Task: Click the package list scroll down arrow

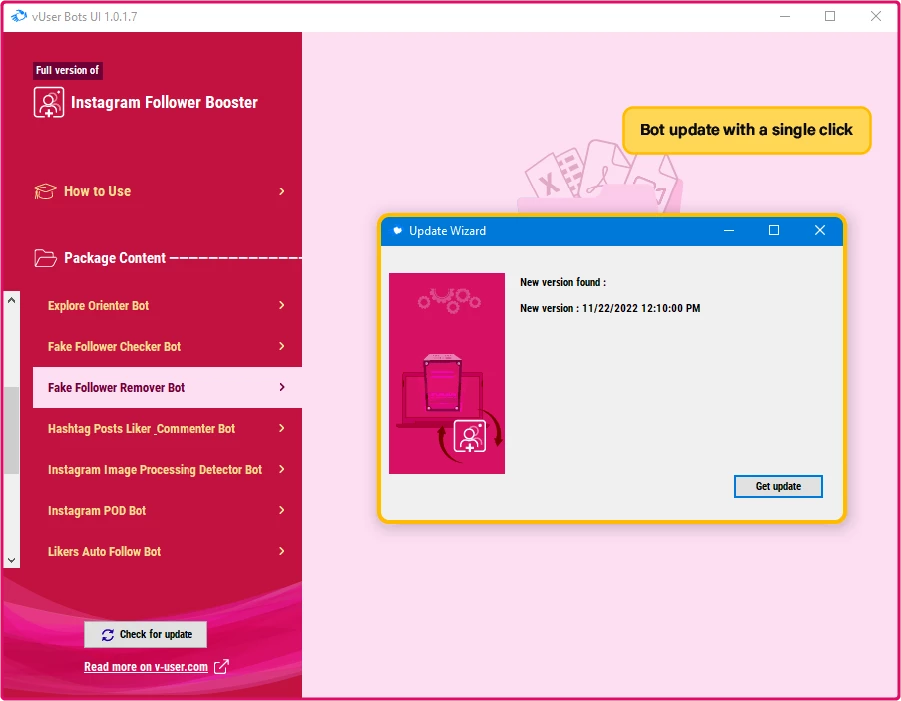Action: 11,560
